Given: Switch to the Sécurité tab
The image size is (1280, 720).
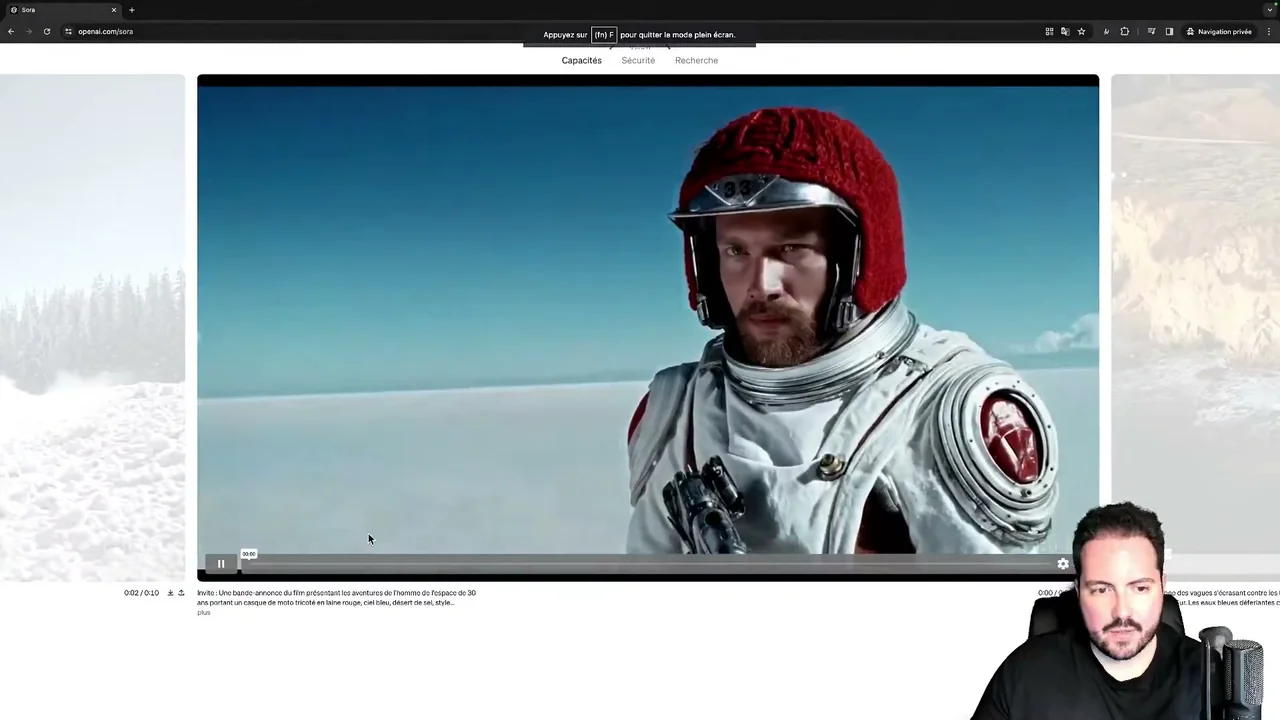Looking at the screenshot, I should (638, 60).
